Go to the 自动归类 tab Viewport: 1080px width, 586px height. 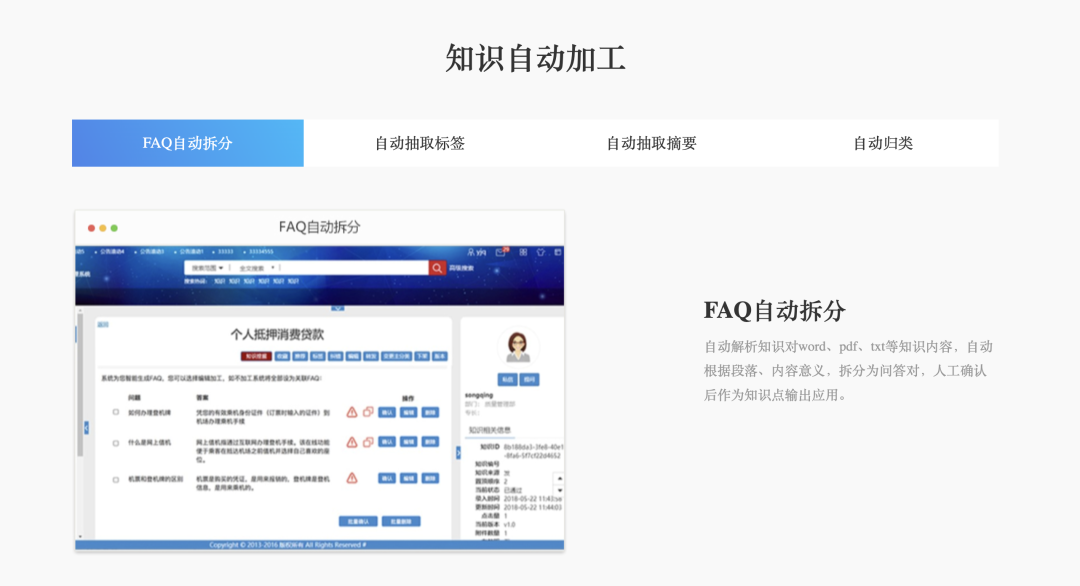pyautogui.click(x=882, y=143)
